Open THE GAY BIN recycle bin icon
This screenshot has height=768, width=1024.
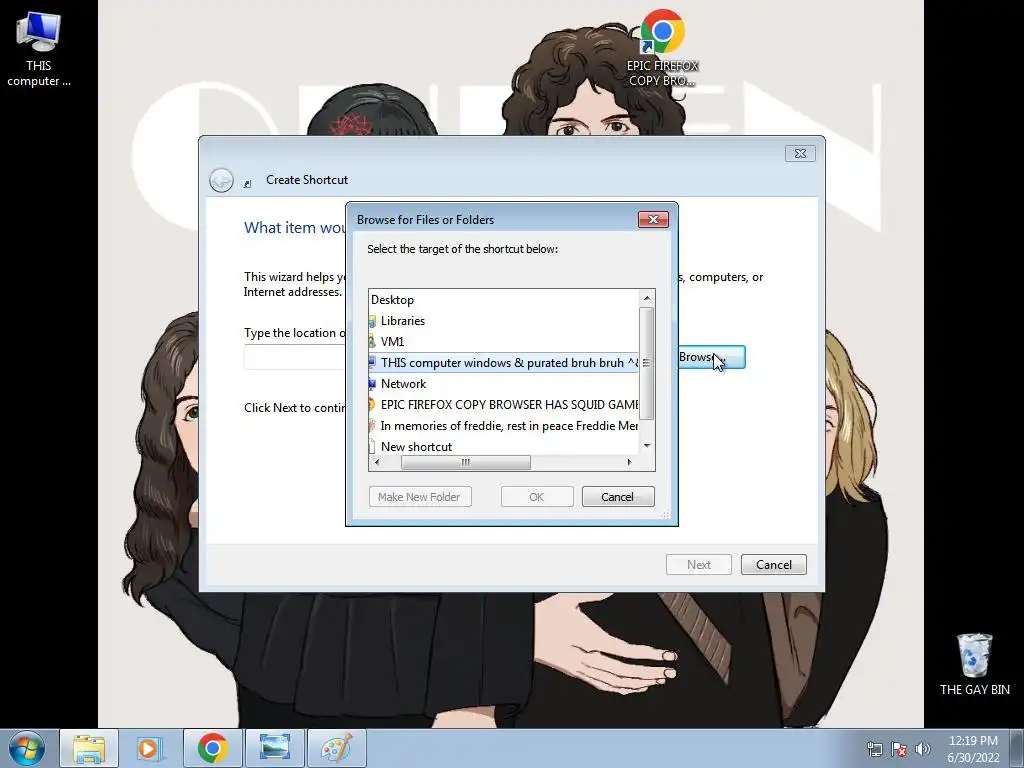tap(974, 664)
